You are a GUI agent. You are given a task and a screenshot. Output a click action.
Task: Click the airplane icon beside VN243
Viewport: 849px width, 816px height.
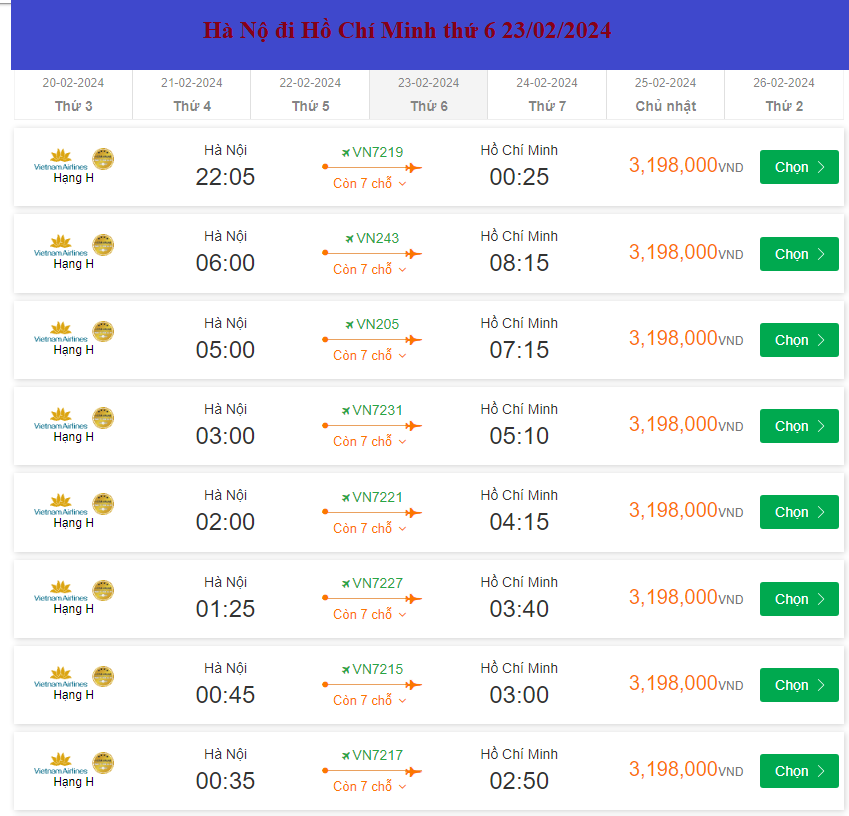point(349,239)
